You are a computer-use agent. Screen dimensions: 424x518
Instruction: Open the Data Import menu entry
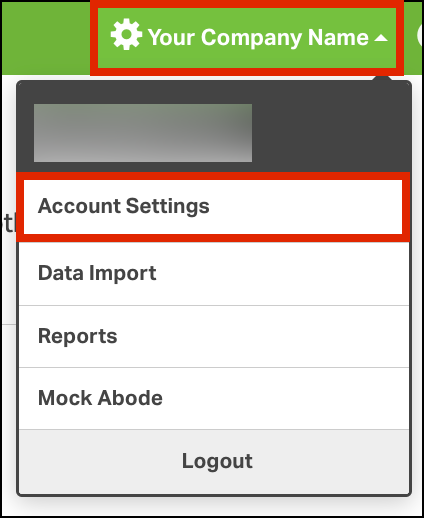tap(213, 273)
